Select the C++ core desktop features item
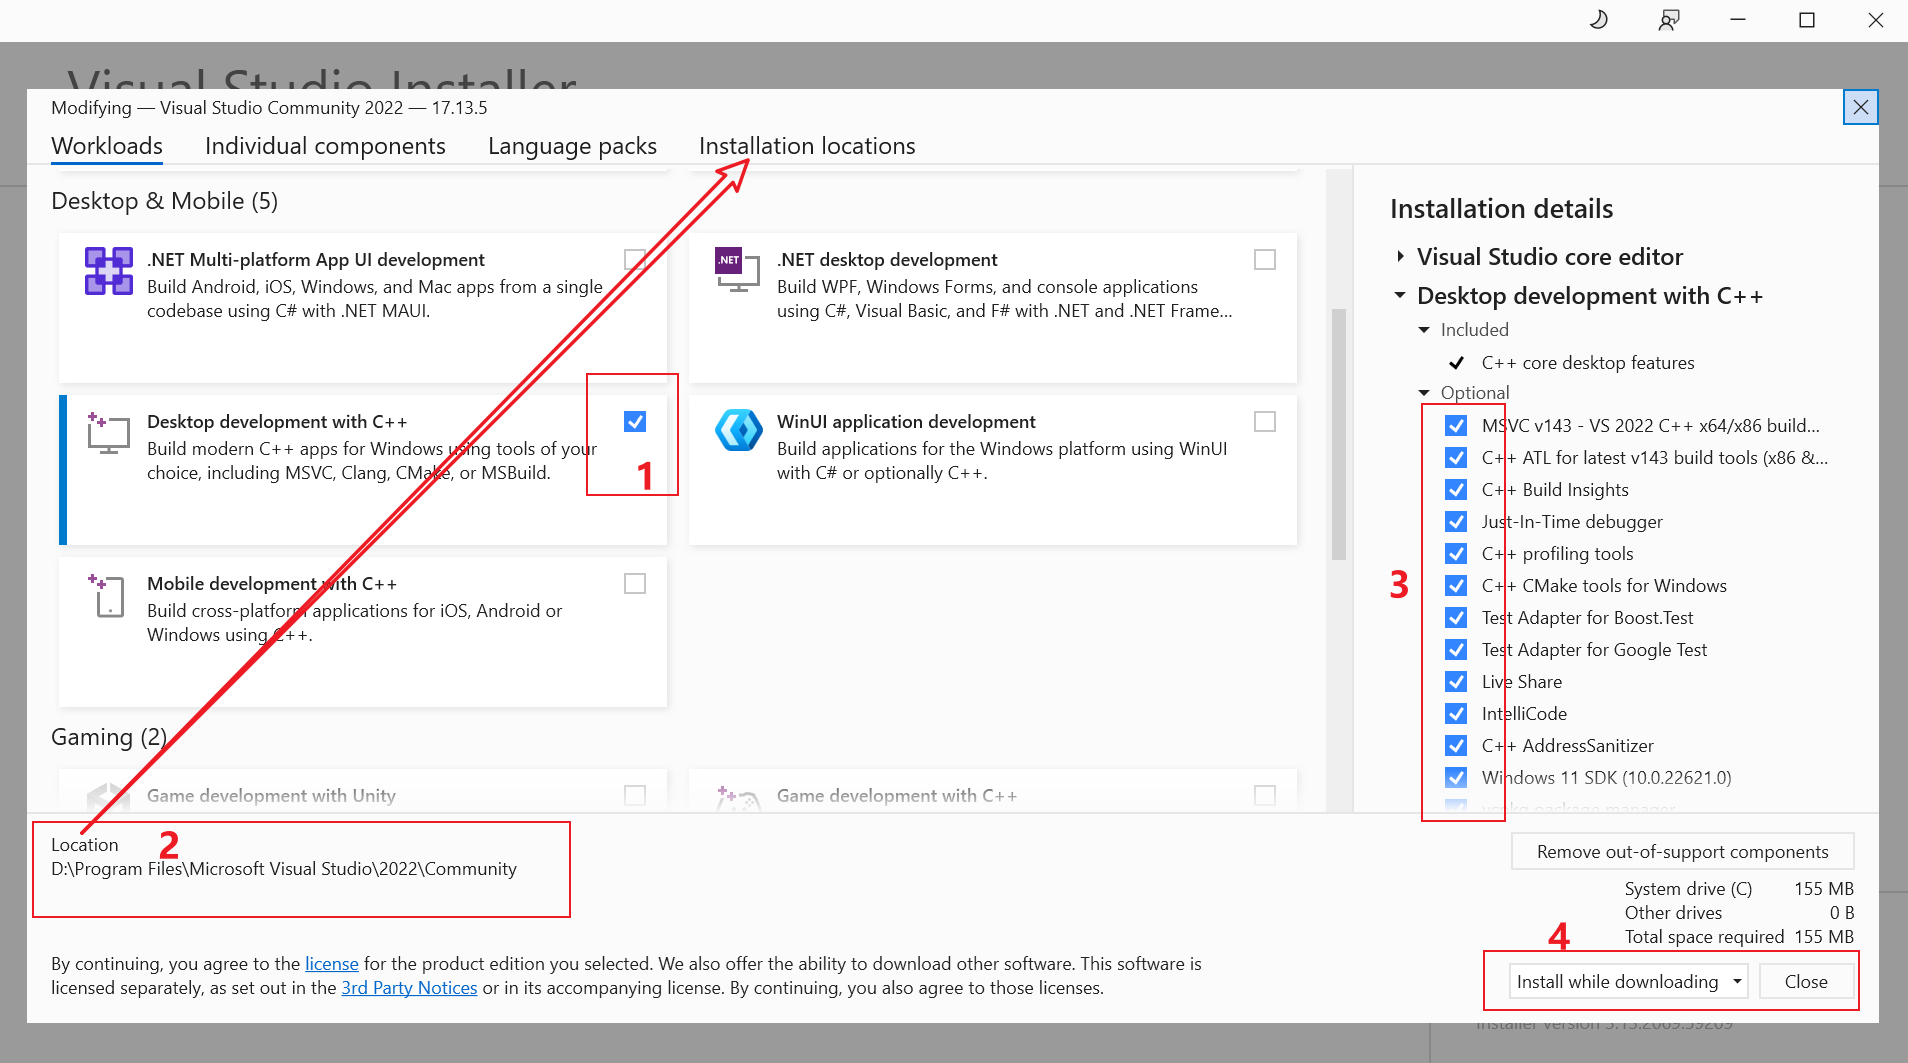Image resolution: width=1908 pixels, height=1063 pixels. tap(1588, 363)
